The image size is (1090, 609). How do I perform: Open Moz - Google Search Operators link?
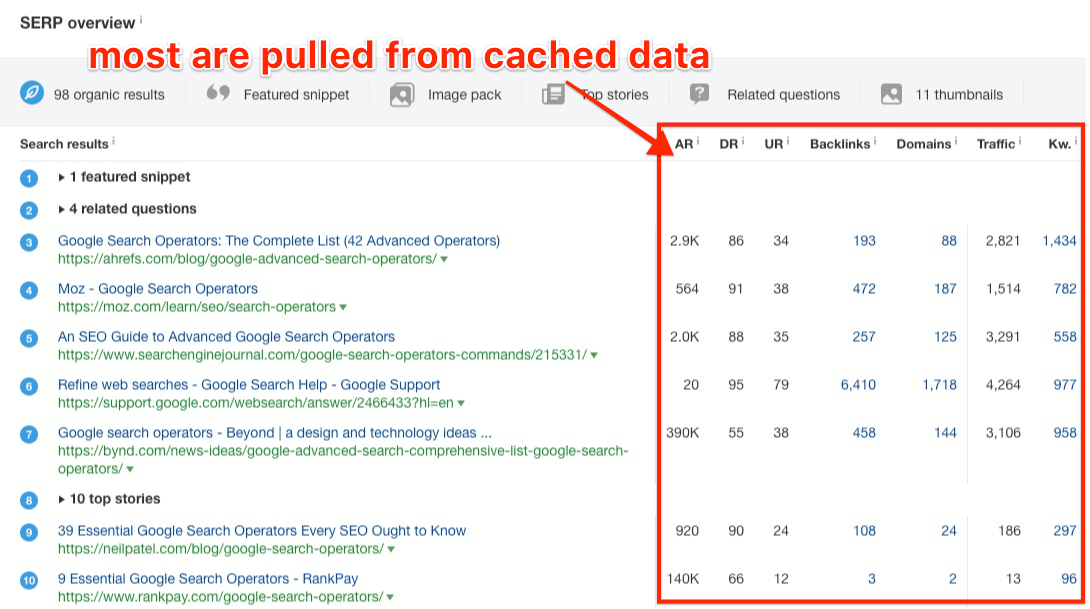tap(158, 289)
